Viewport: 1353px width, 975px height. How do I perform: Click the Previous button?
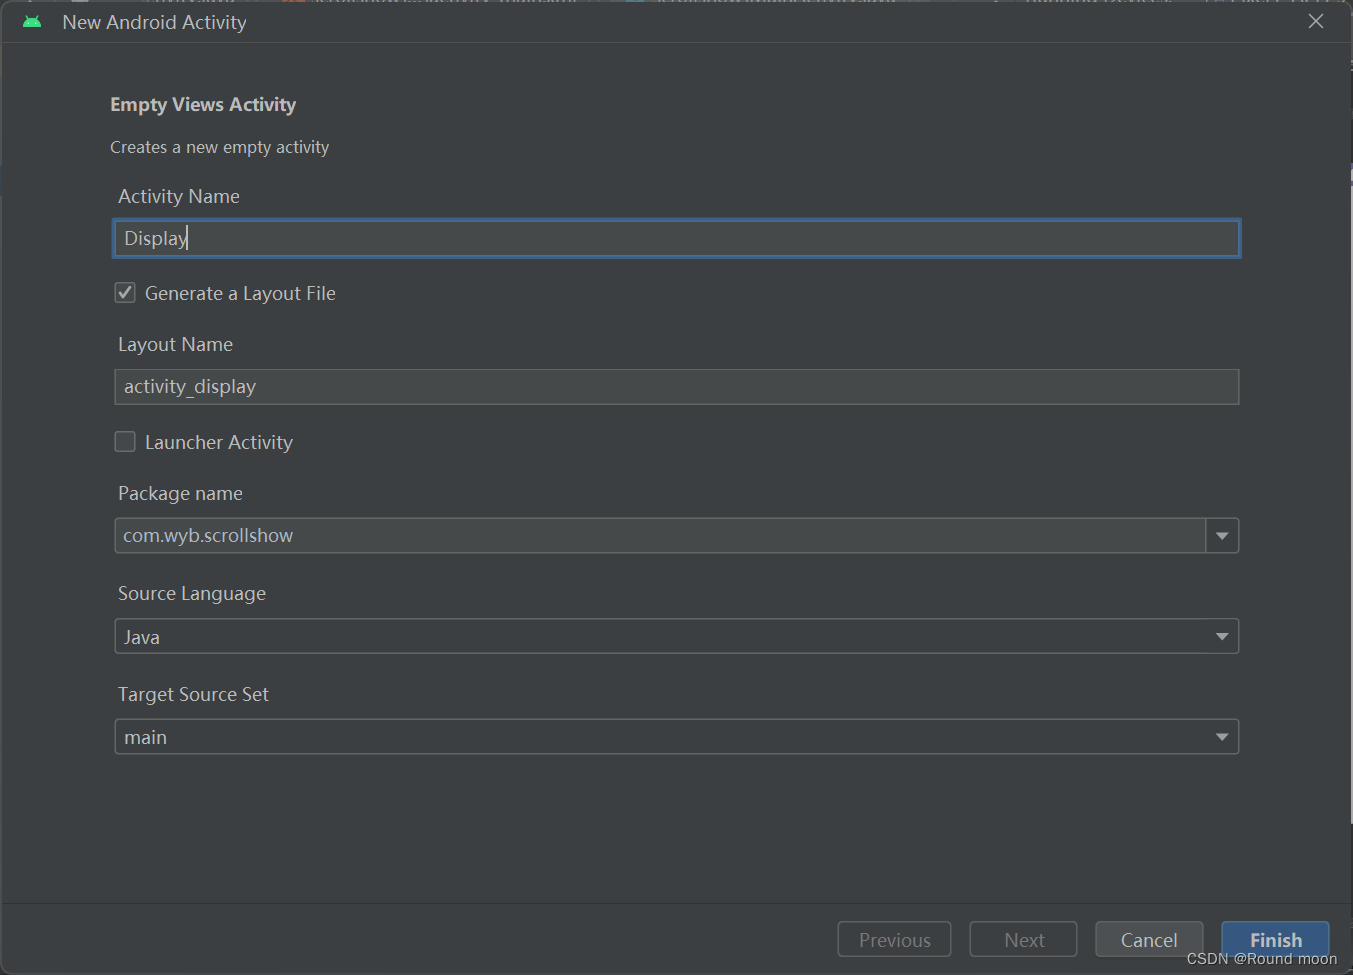click(894, 940)
